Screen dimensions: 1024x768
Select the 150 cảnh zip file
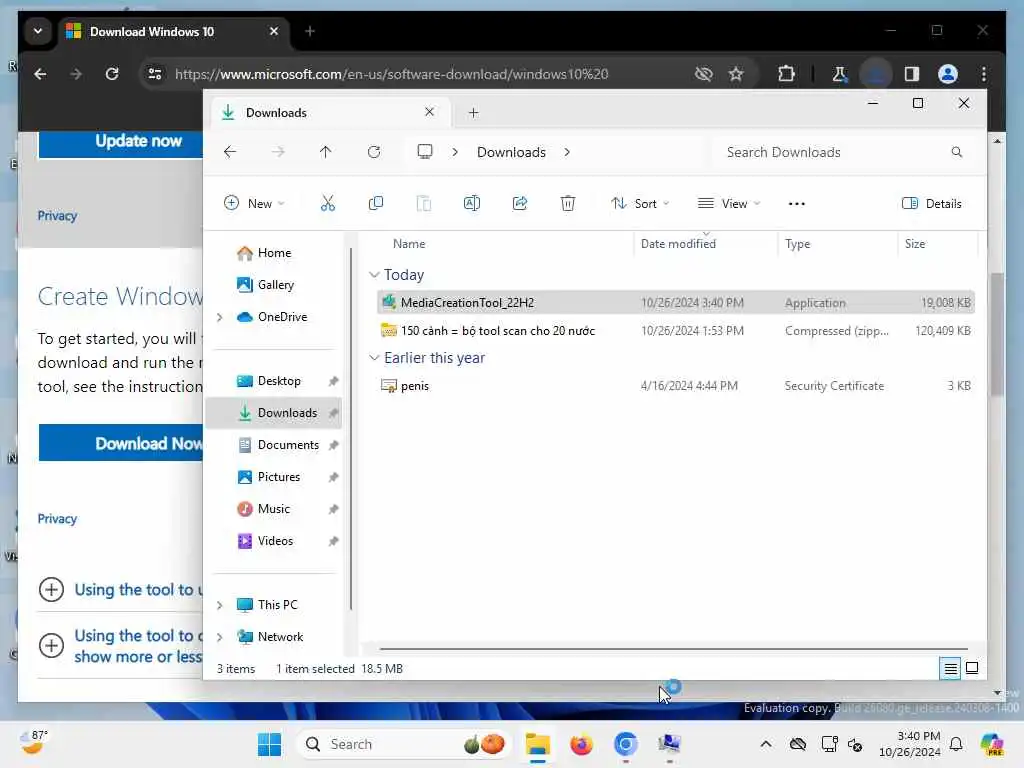[x=676, y=330]
